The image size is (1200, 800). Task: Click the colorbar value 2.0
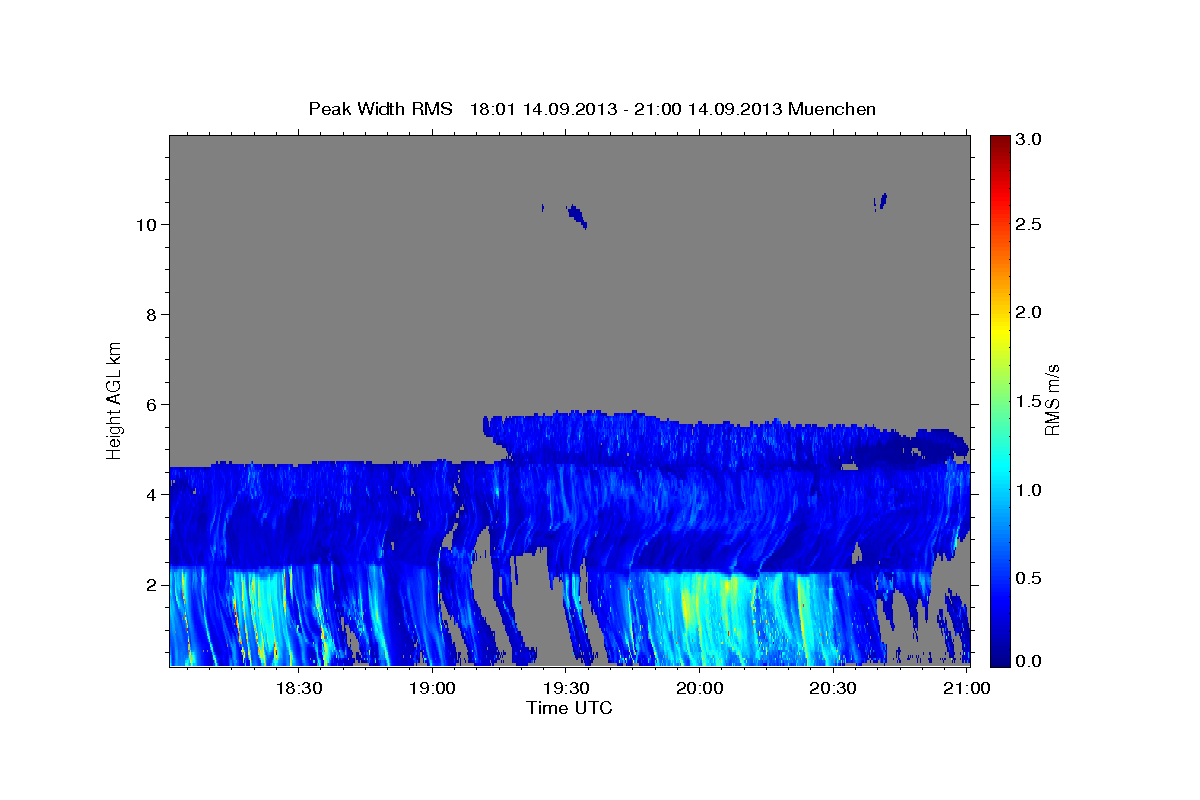(1030, 313)
